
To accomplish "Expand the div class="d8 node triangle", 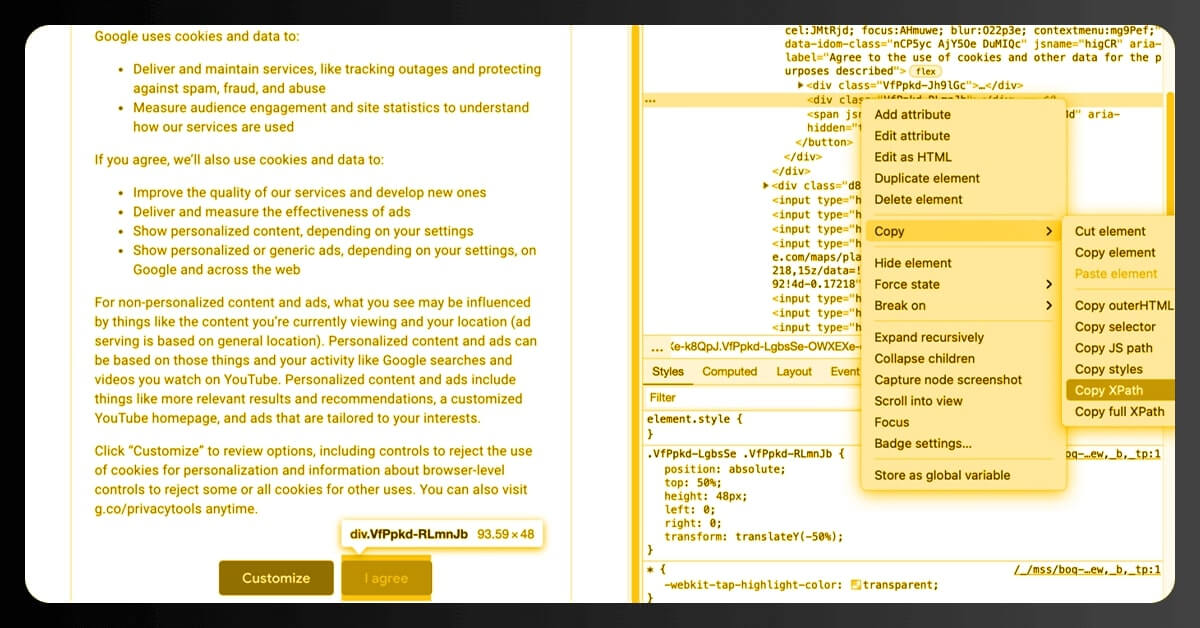I will pos(766,185).
